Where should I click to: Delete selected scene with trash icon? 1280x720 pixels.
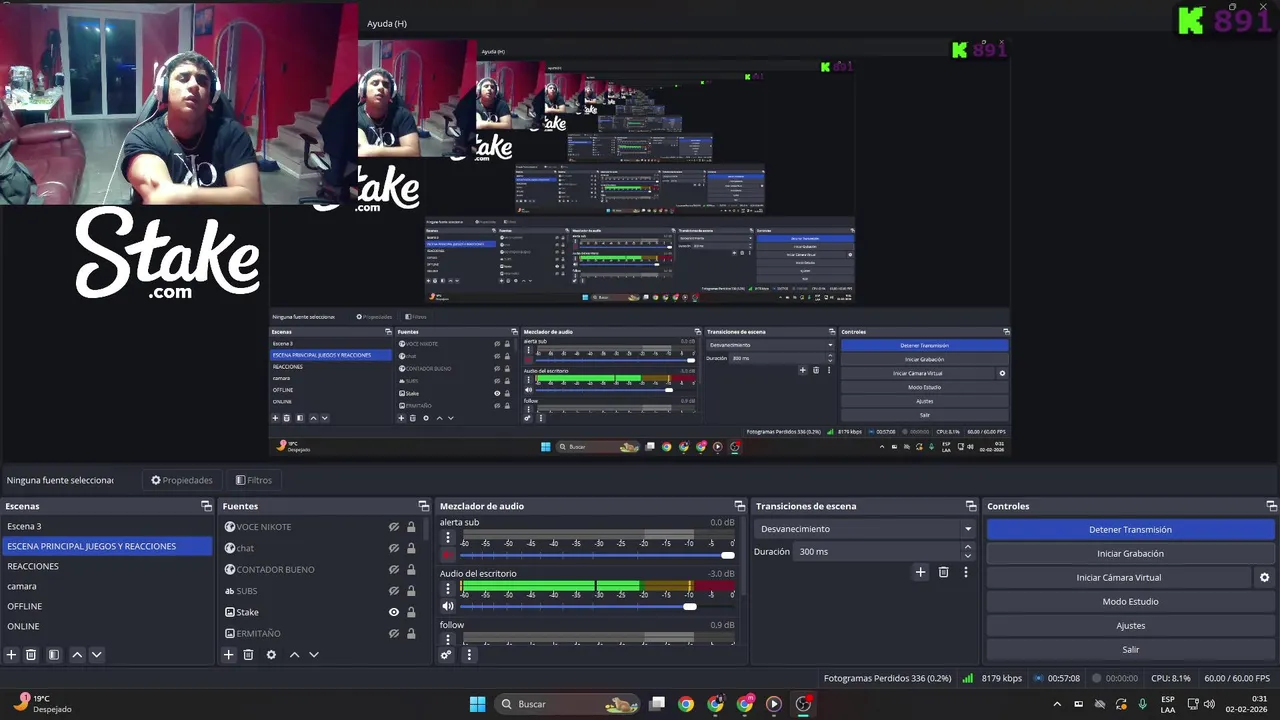pos(31,655)
